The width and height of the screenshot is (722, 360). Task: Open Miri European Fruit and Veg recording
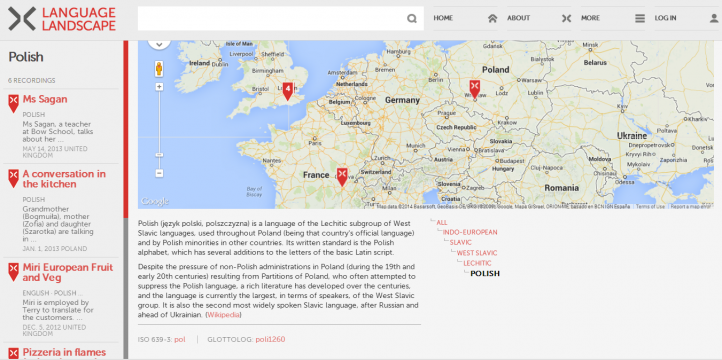coord(68,273)
